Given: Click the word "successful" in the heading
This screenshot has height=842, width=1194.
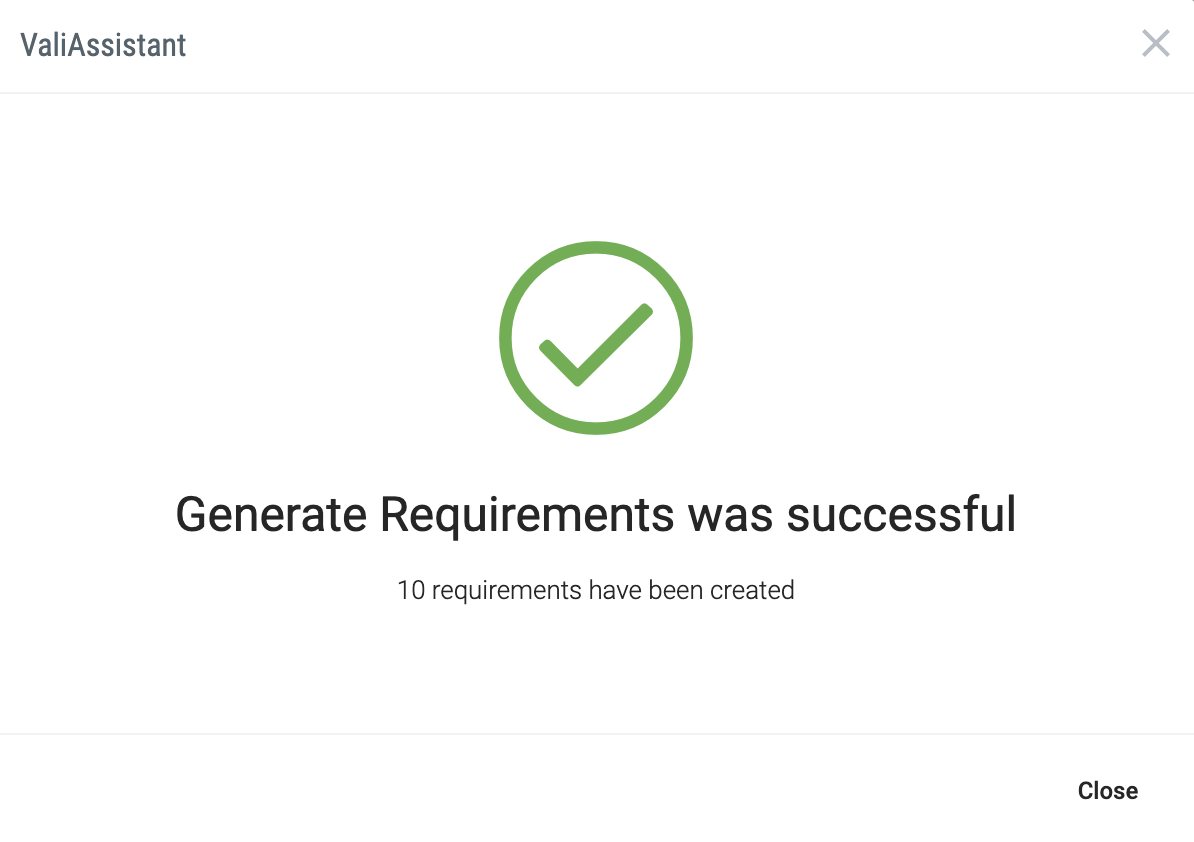Looking at the screenshot, I should click(902, 515).
